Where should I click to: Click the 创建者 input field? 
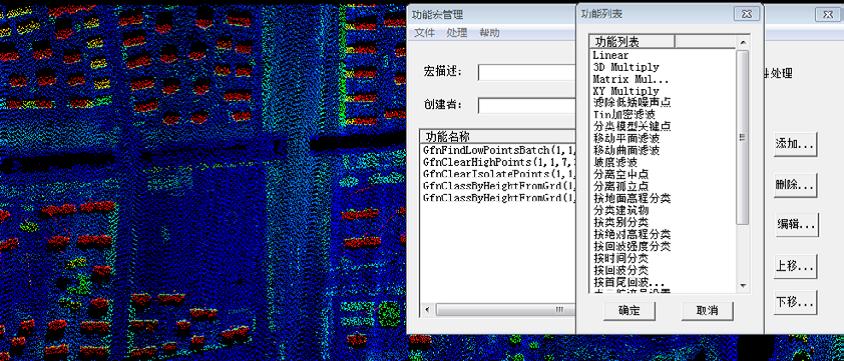pyautogui.click(x=527, y=105)
